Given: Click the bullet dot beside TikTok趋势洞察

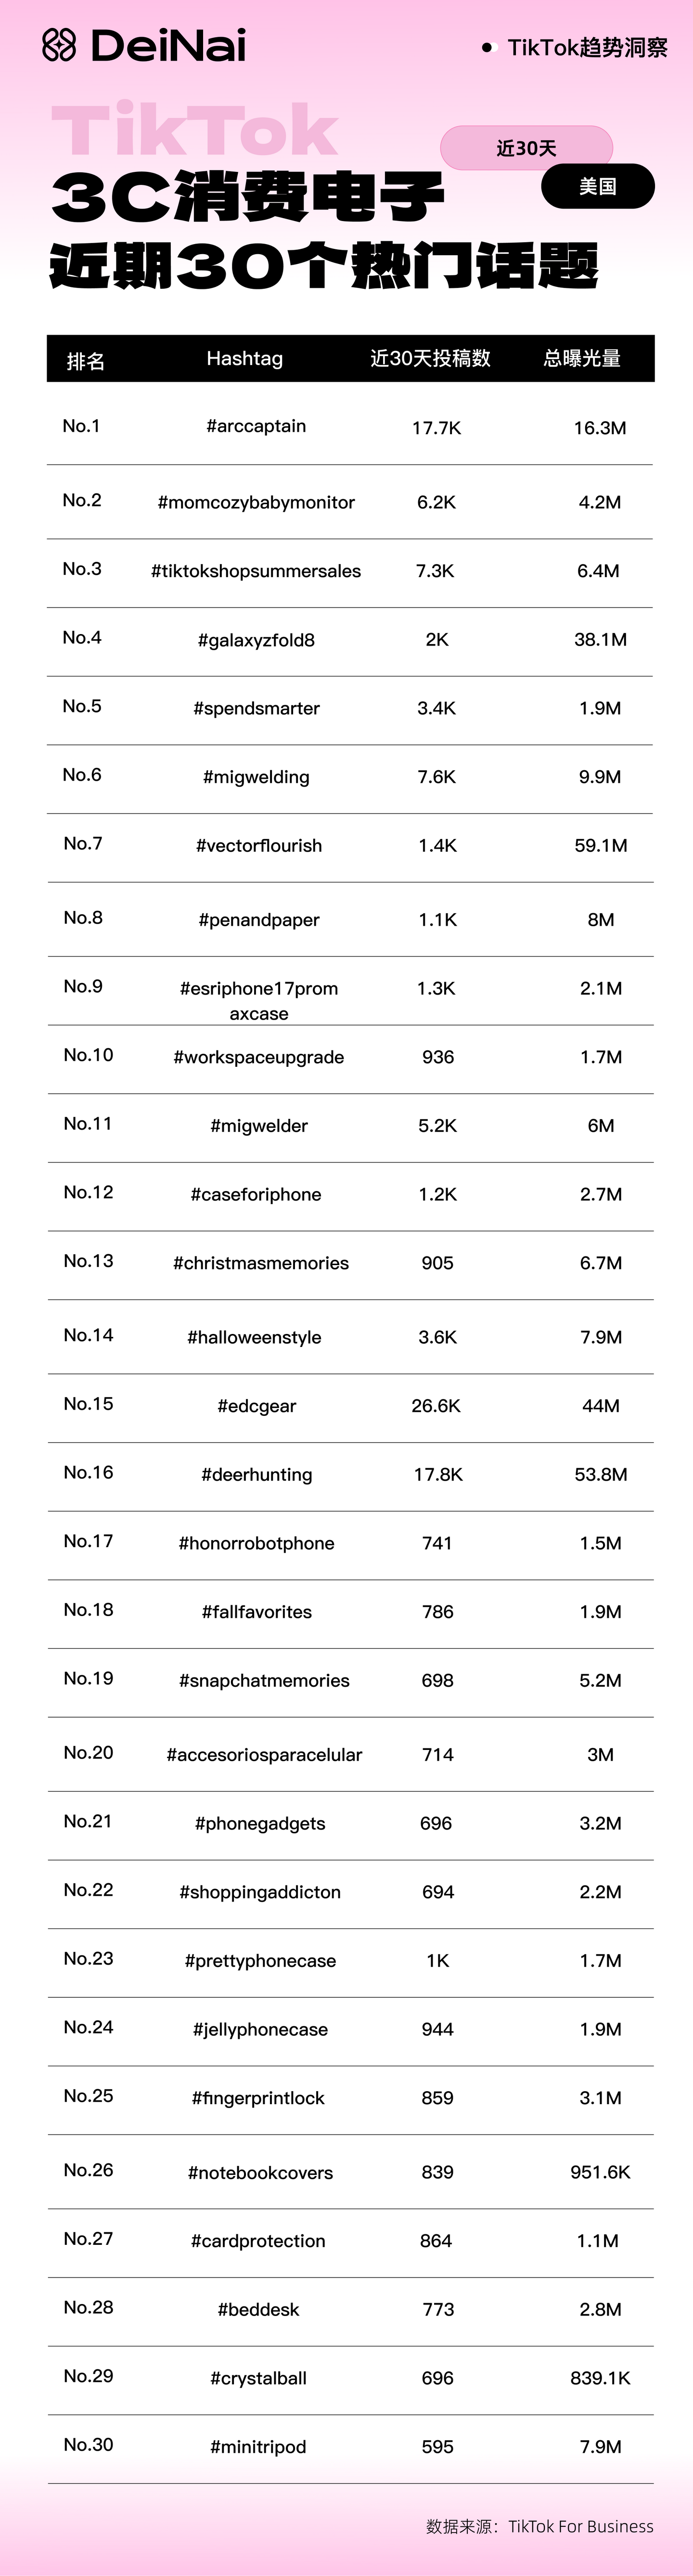Looking at the screenshot, I should [487, 47].
